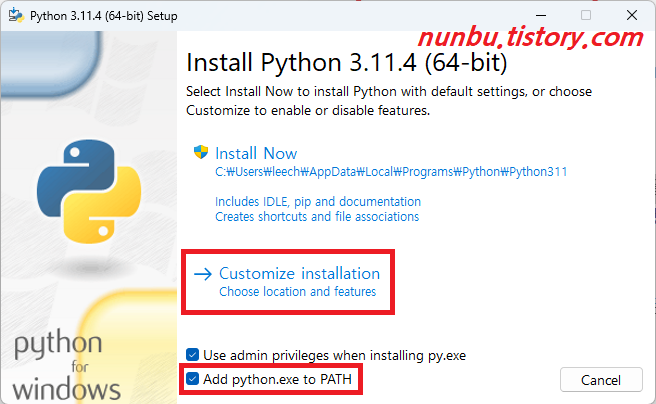The height and width of the screenshot is (404, 656).
Task: Click the Python setup icon in title bar
Action: [16, 15]
